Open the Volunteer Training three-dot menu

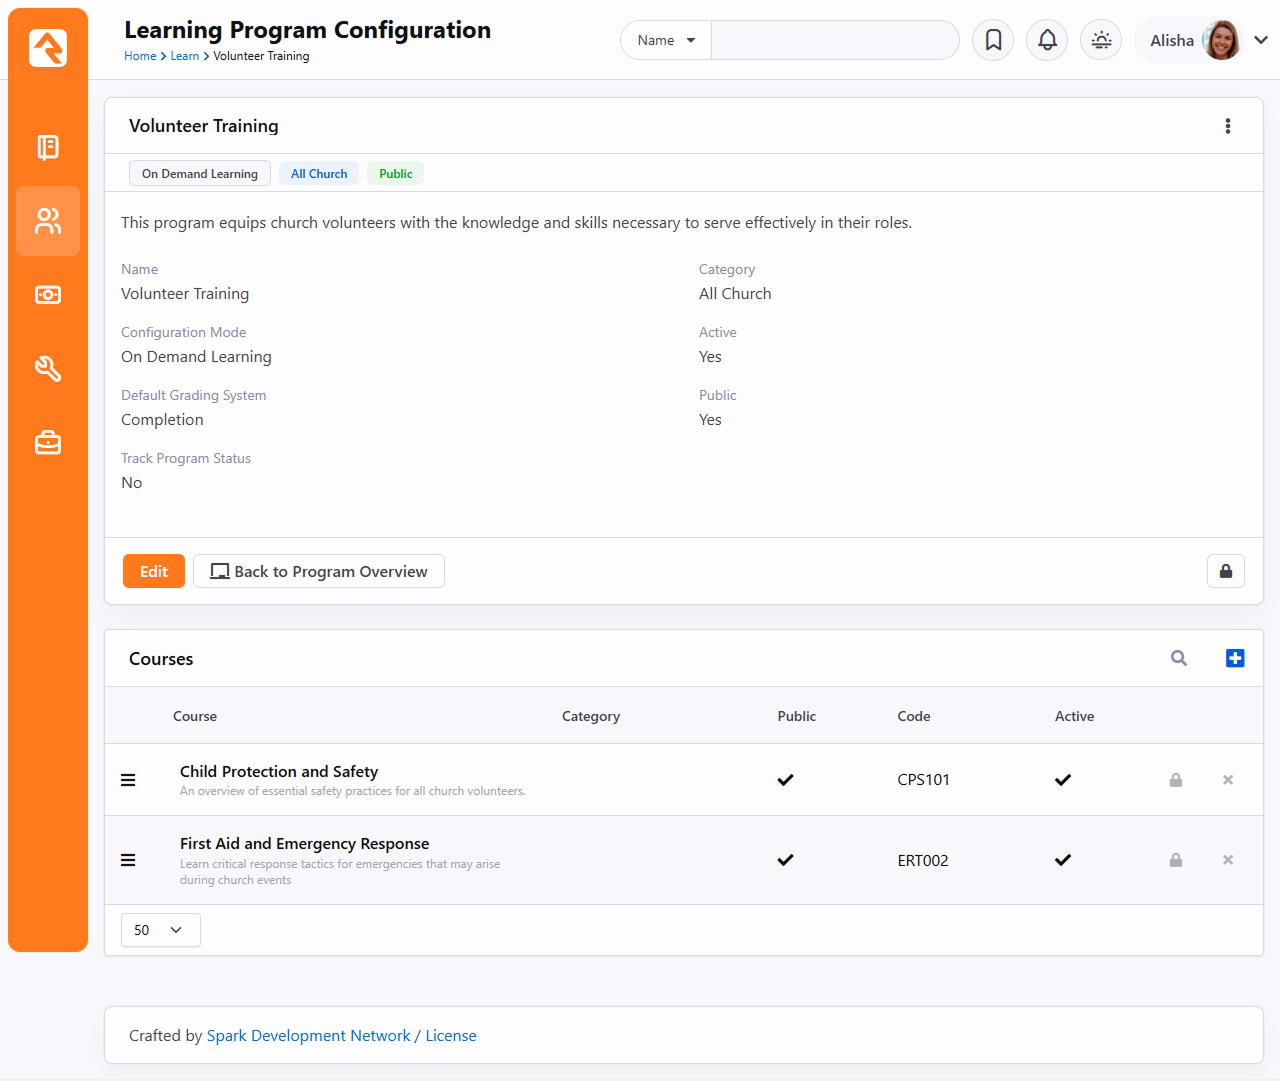tap(1228, 126)
